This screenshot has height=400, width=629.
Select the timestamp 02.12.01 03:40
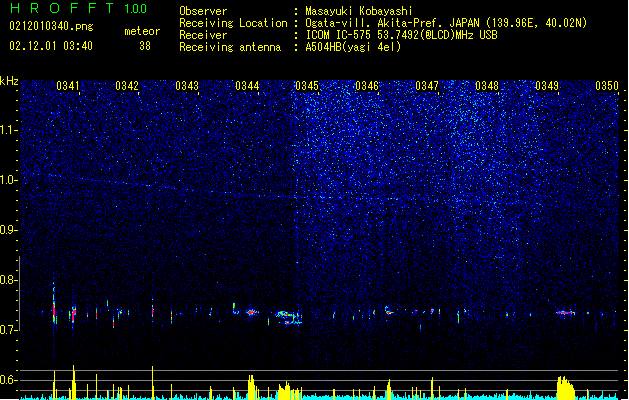coord(51,46)
